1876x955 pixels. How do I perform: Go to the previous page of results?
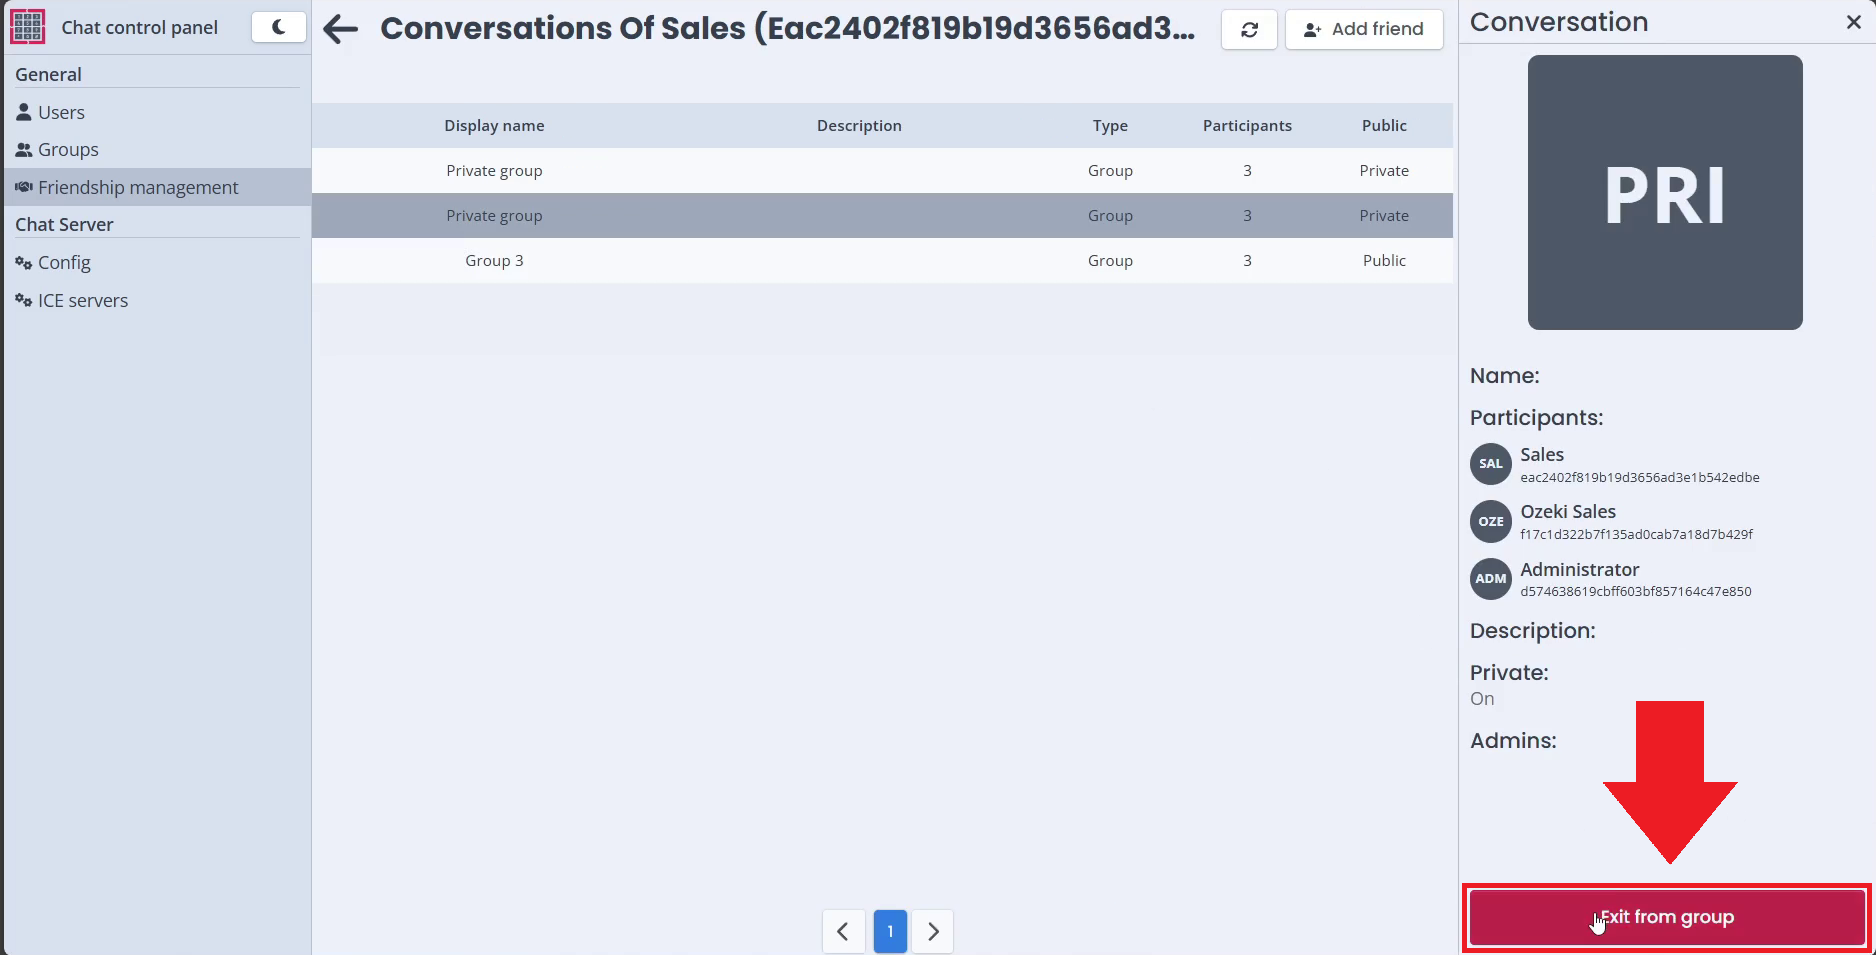coord(843,931)
